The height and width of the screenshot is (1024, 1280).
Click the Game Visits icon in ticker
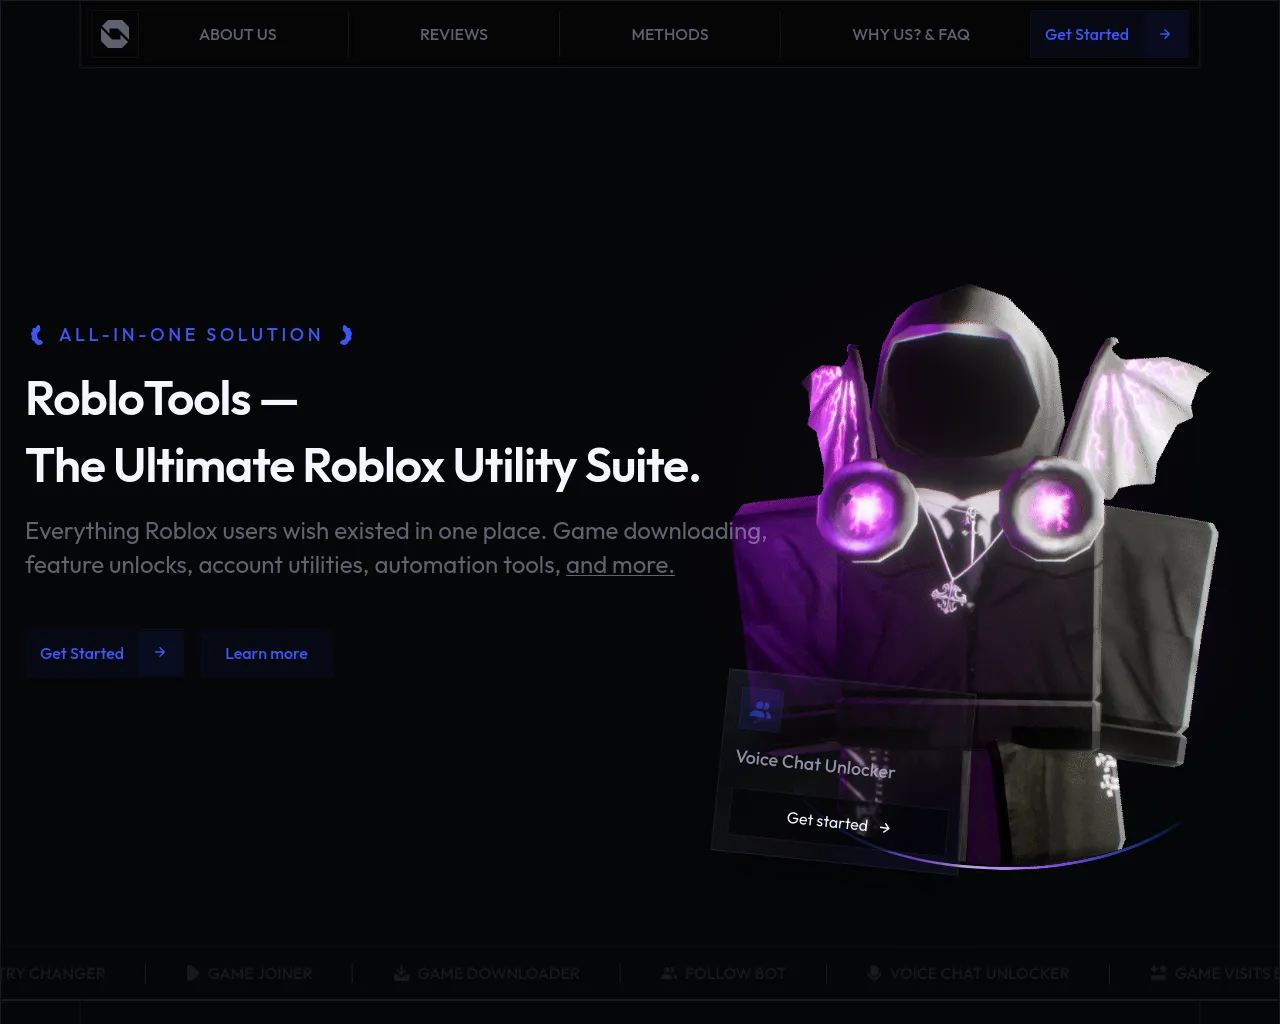(x=1159, y=973)
